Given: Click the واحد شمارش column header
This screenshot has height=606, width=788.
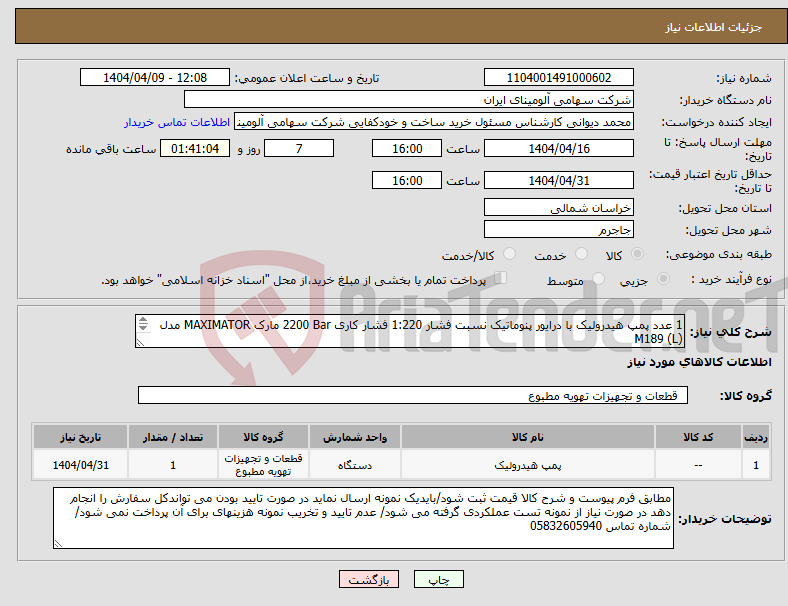Looking at the screenshot, I should [355, 437].
